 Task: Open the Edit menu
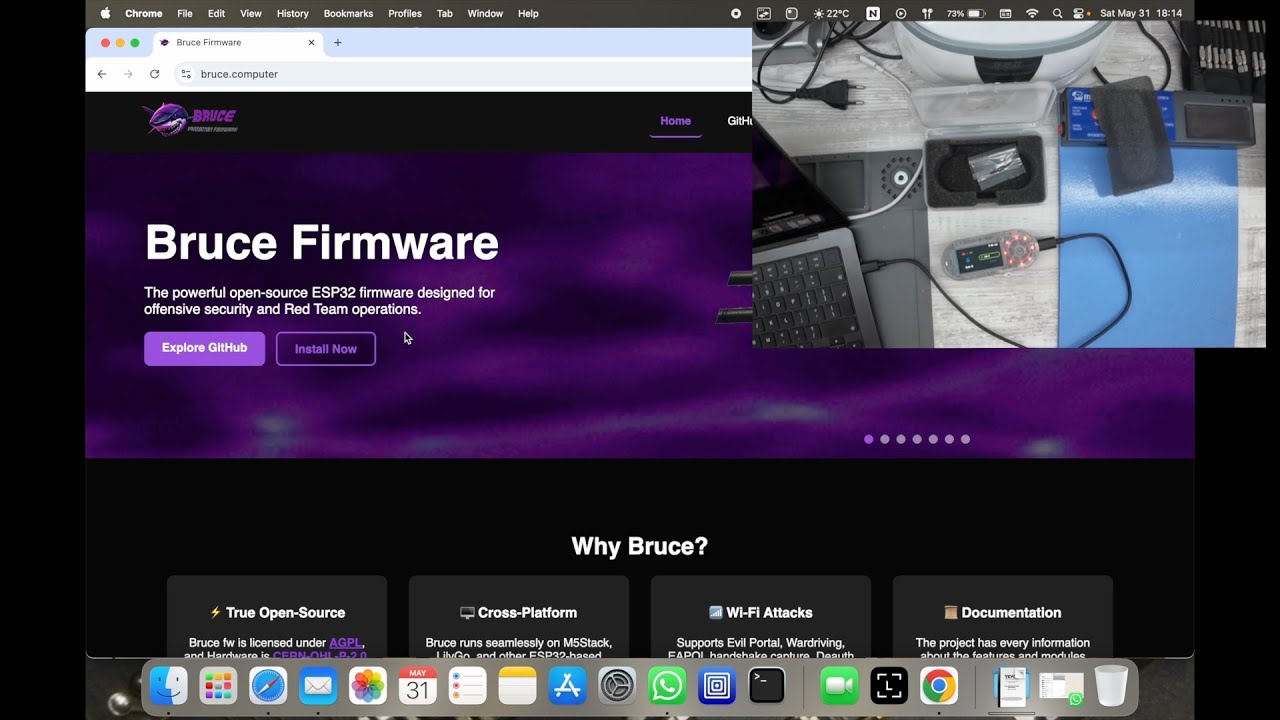(216, 13)
